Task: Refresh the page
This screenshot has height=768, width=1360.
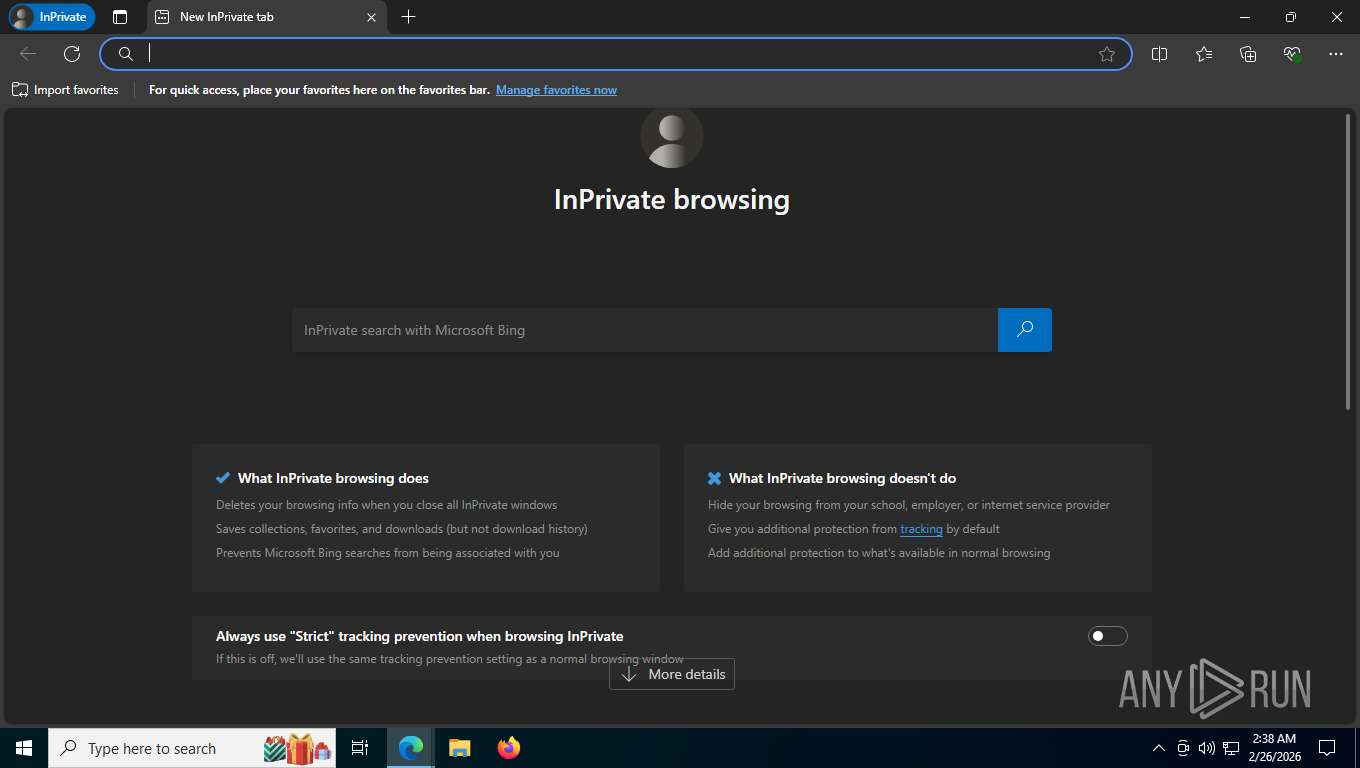Action: click(x=72, y=54)
